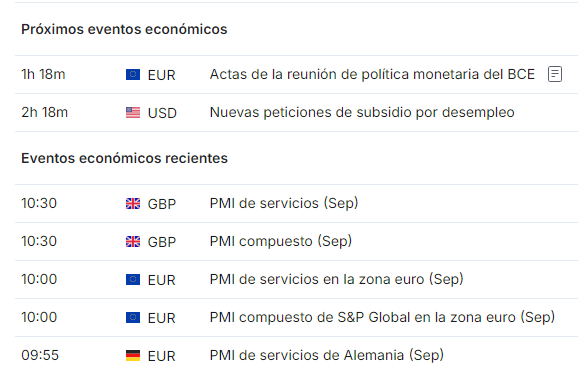Image resolution: width=578 pixels, height=371 pixels.
Task: Click UK flag next to PMI compuesto
Action: [133, 242]
